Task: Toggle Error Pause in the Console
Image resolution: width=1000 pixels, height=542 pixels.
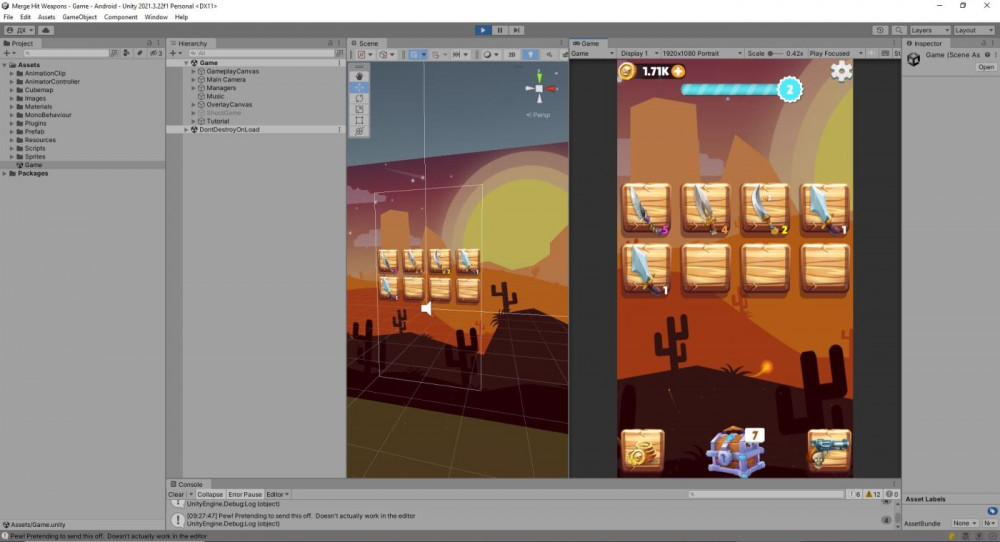Action: (245, 494)
